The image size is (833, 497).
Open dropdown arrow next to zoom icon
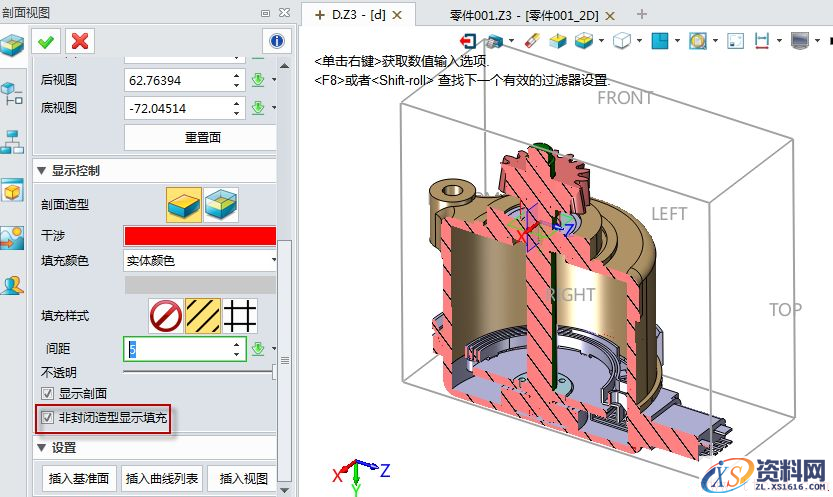[x=715, y=41]
